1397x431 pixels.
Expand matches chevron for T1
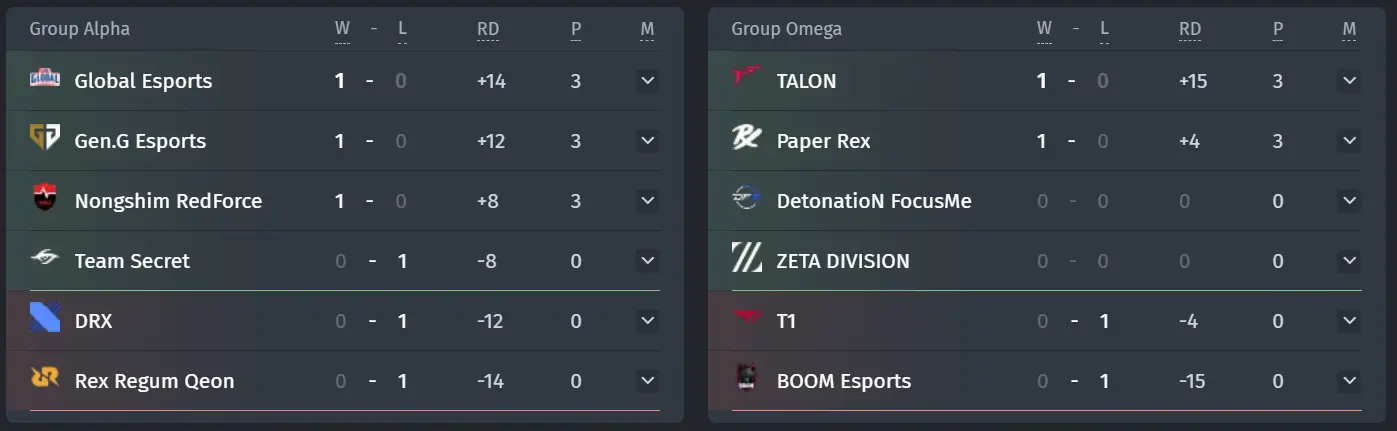pyautogui.click(x=1349, y=320)
